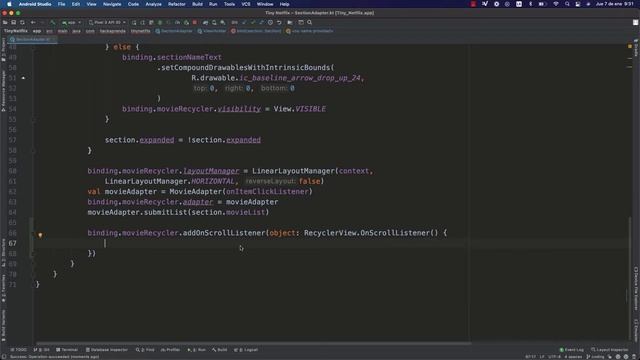Open the TODO tool window
Viewport: 640px width, 360px height.
18,350
